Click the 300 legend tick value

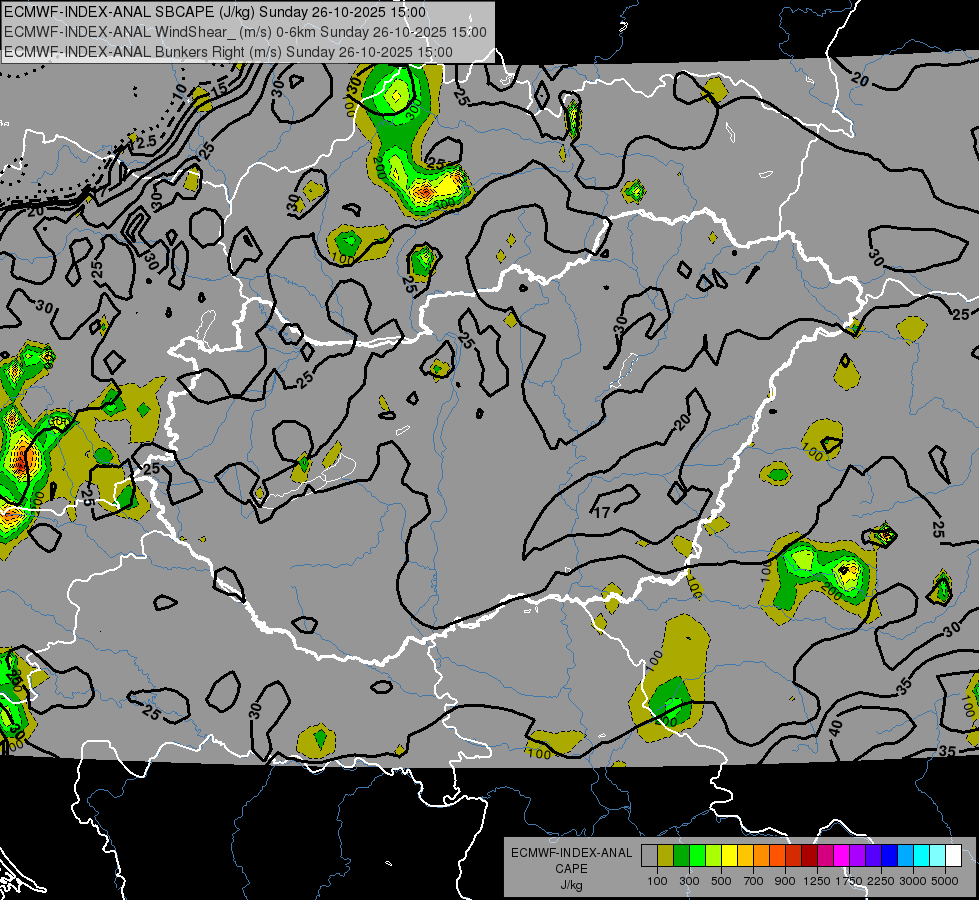pos(689,881)
